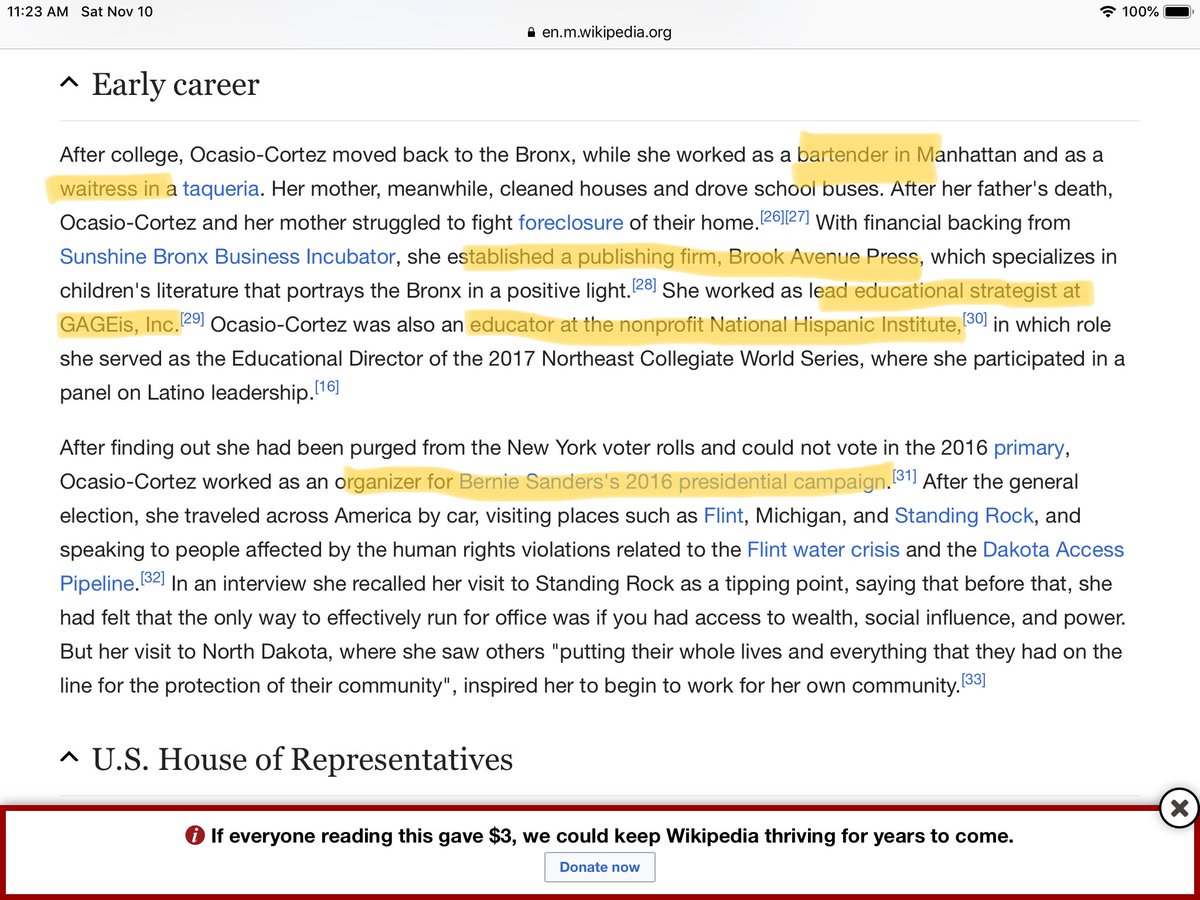Open Sunshine Bronx Business Incubator link
This screenshot has width=1200, height=900.
pos(227,256)
